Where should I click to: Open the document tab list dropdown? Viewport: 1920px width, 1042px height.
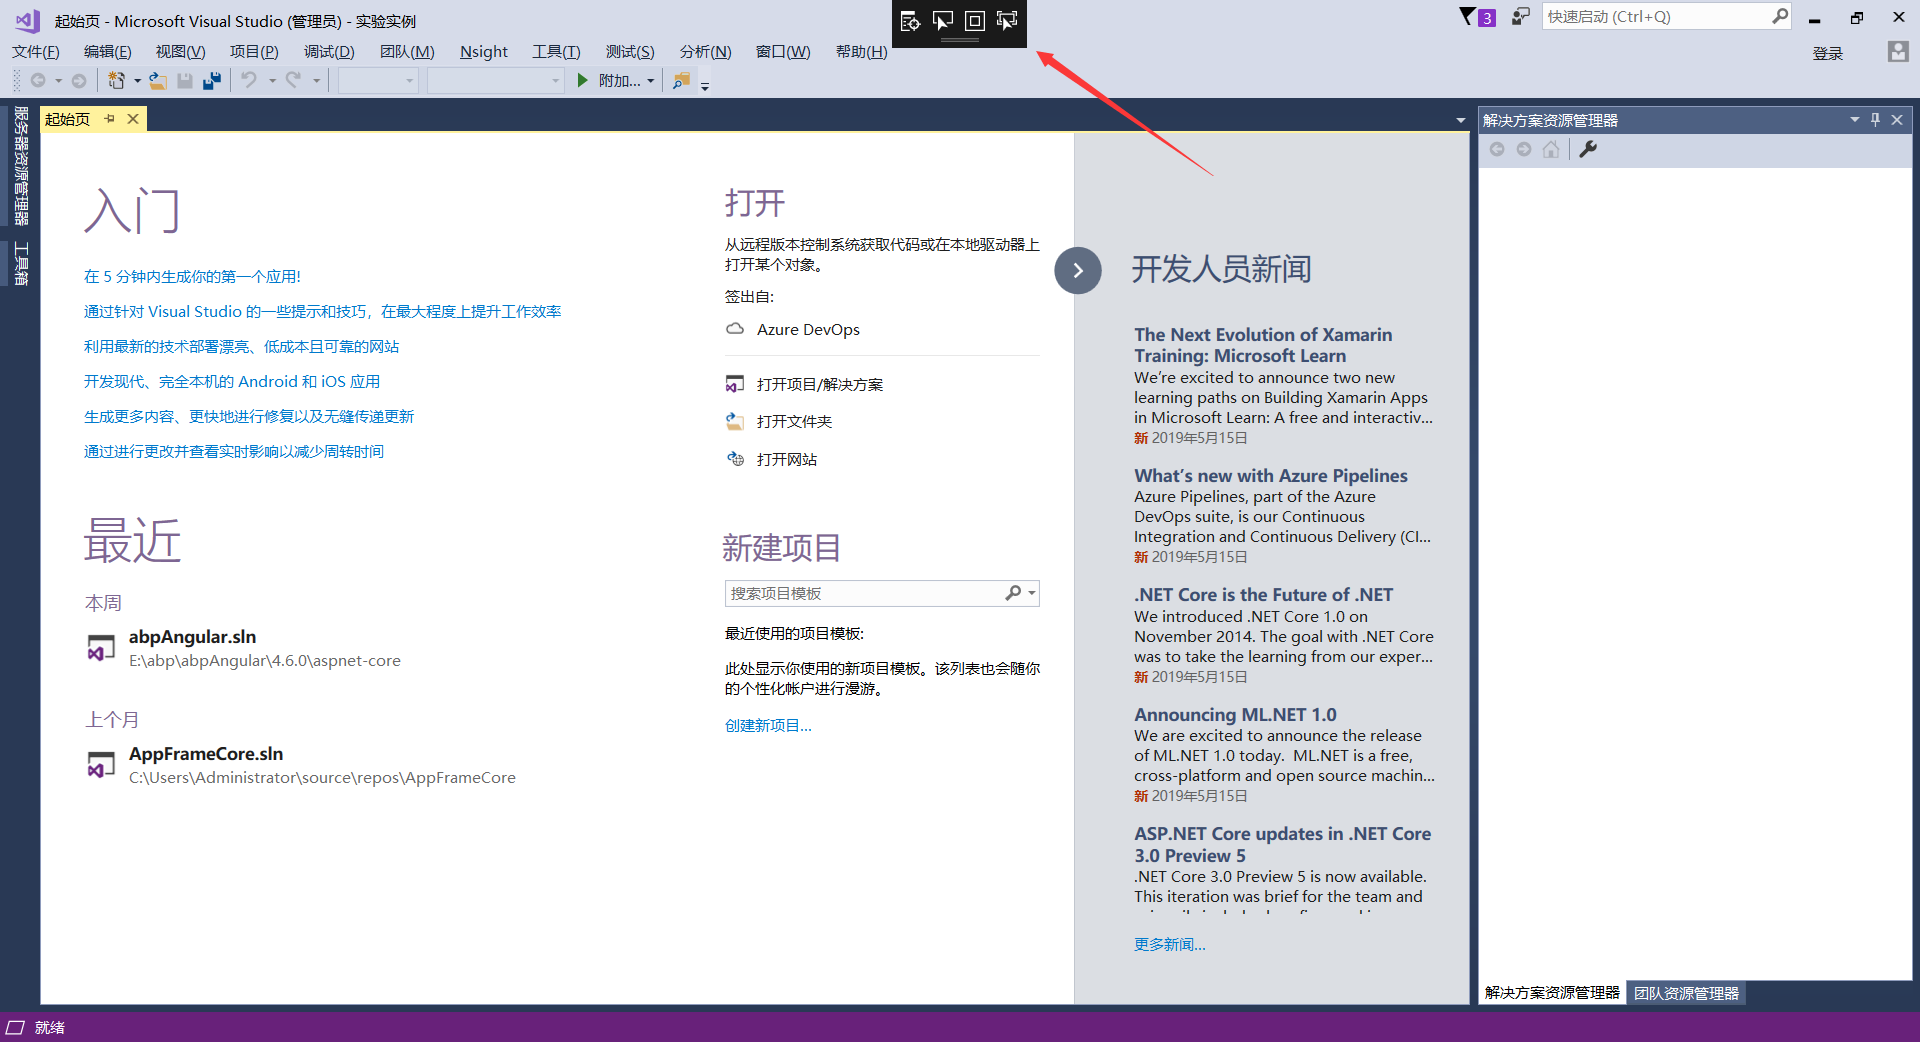[1461, 120]
